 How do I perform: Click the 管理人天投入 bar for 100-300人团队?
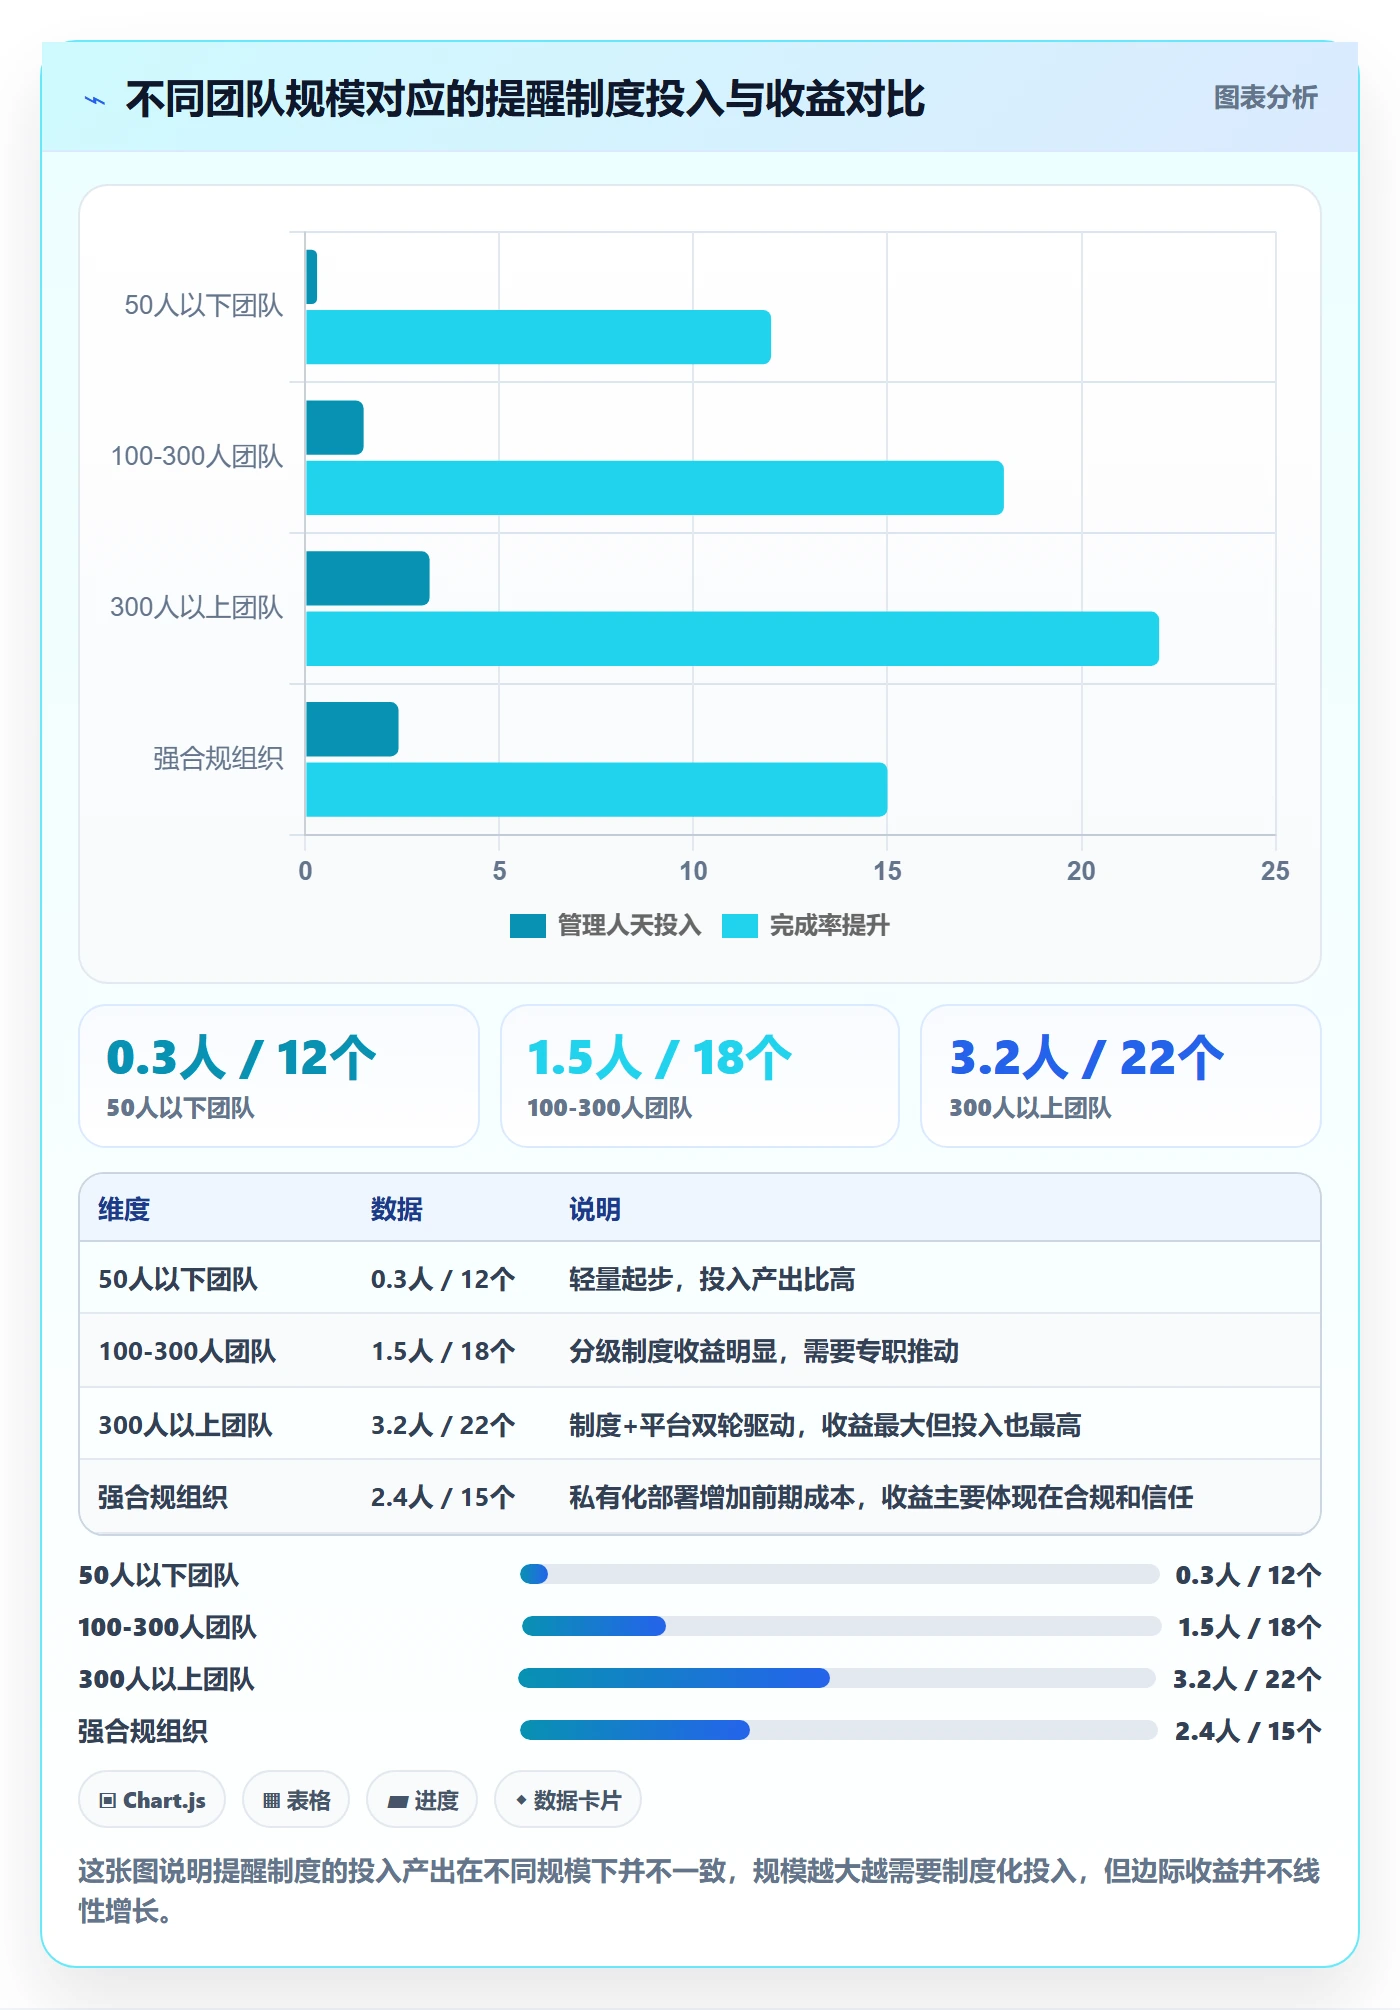[x=335, y=428]
